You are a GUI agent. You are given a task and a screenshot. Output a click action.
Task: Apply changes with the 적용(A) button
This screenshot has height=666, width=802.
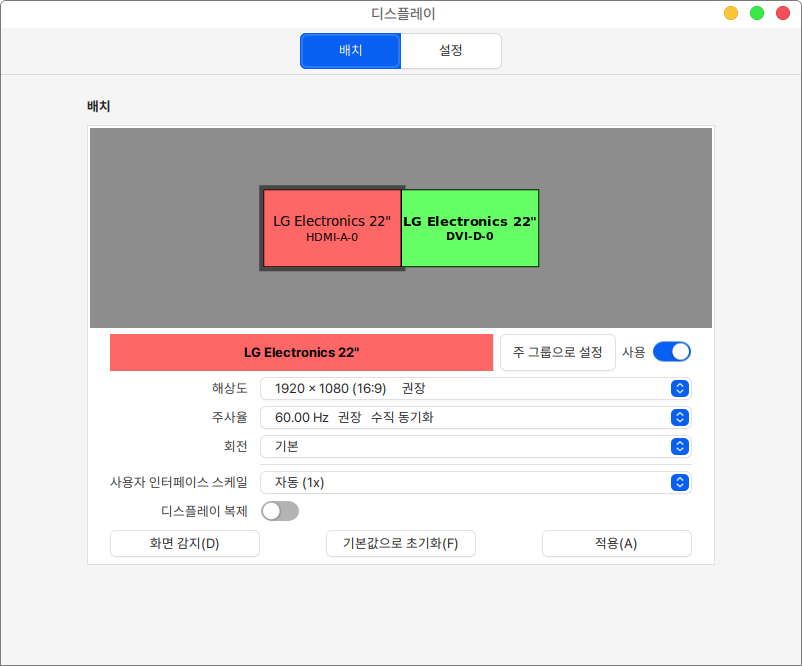point(616,544)
